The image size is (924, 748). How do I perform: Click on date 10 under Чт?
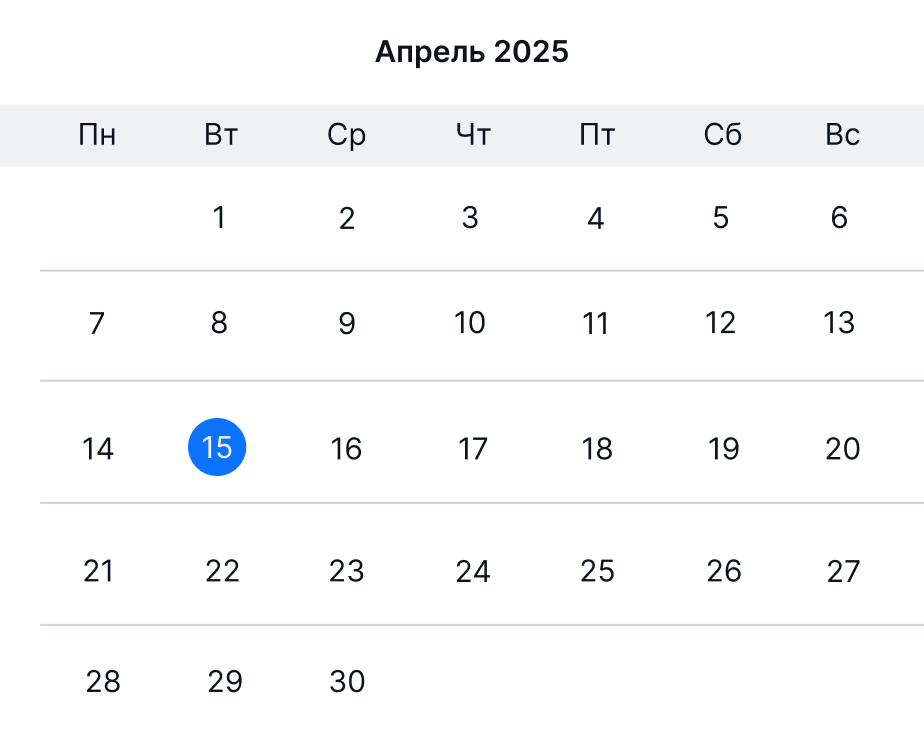tap(470, 323)
